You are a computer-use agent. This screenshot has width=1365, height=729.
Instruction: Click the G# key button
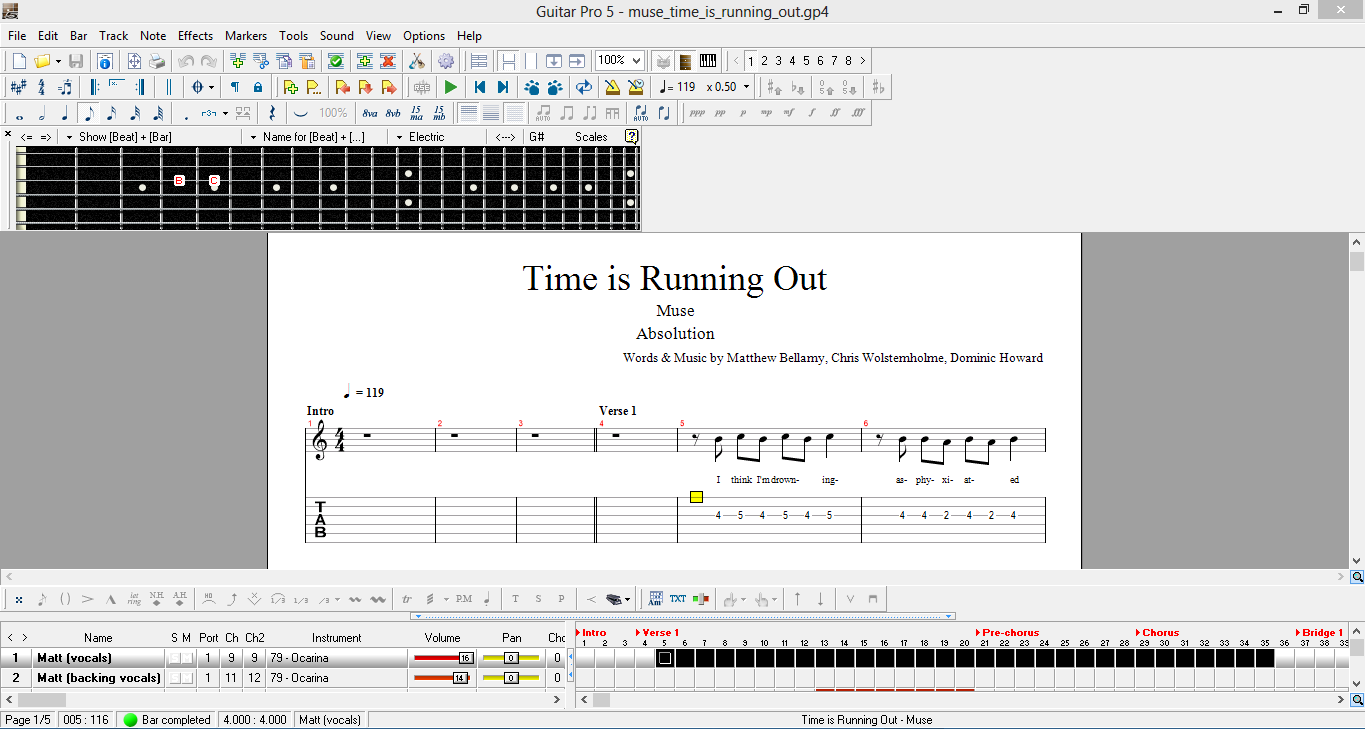[x=537, y=136]
